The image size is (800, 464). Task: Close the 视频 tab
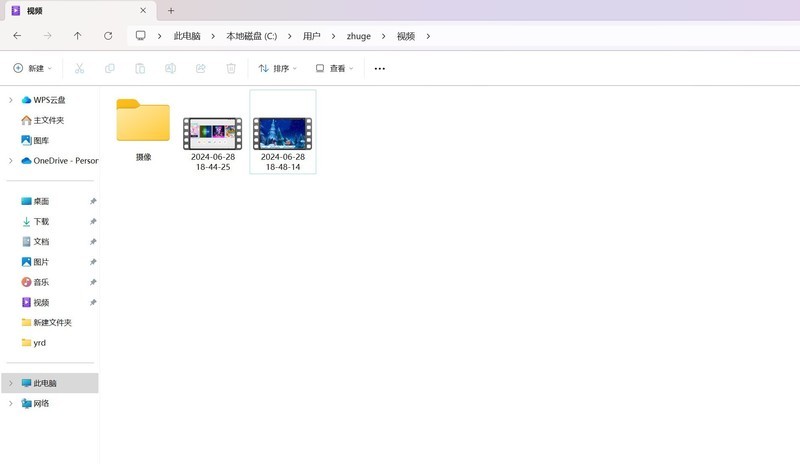click(143, 10)
